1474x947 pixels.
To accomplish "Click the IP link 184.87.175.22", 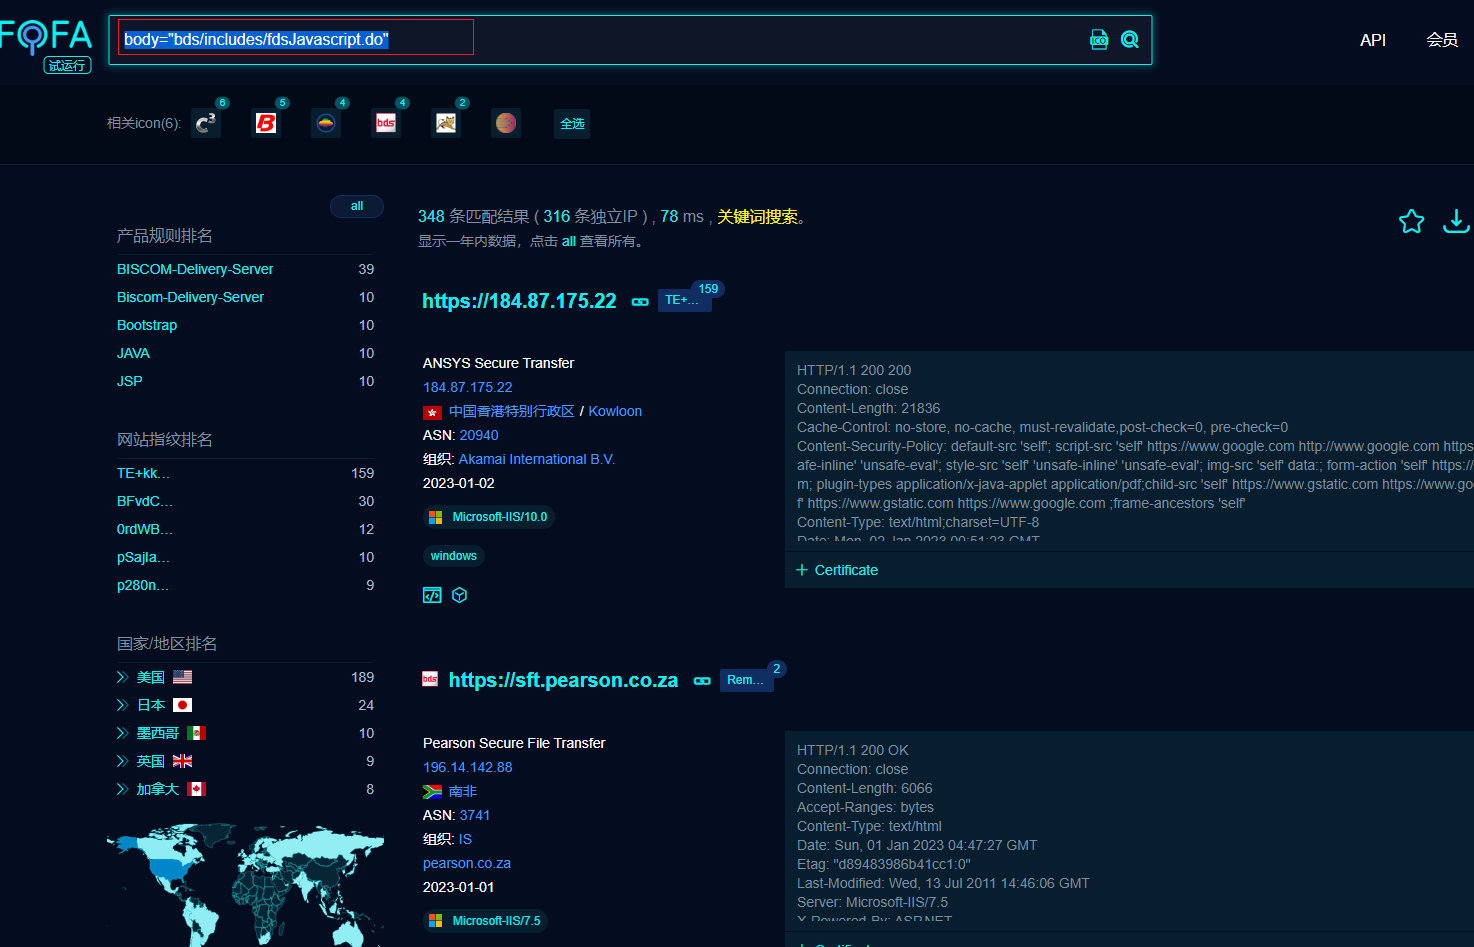I will click(x=468, y=387).
